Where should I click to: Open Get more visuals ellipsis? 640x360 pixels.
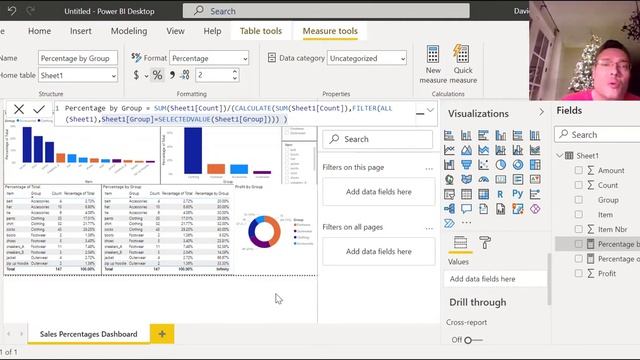[x=466, y=223]
